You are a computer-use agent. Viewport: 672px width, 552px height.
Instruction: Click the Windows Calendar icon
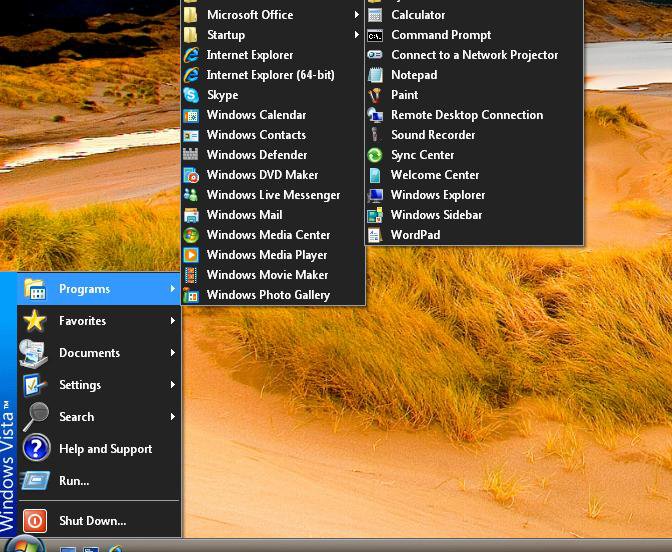pos(191,115)
